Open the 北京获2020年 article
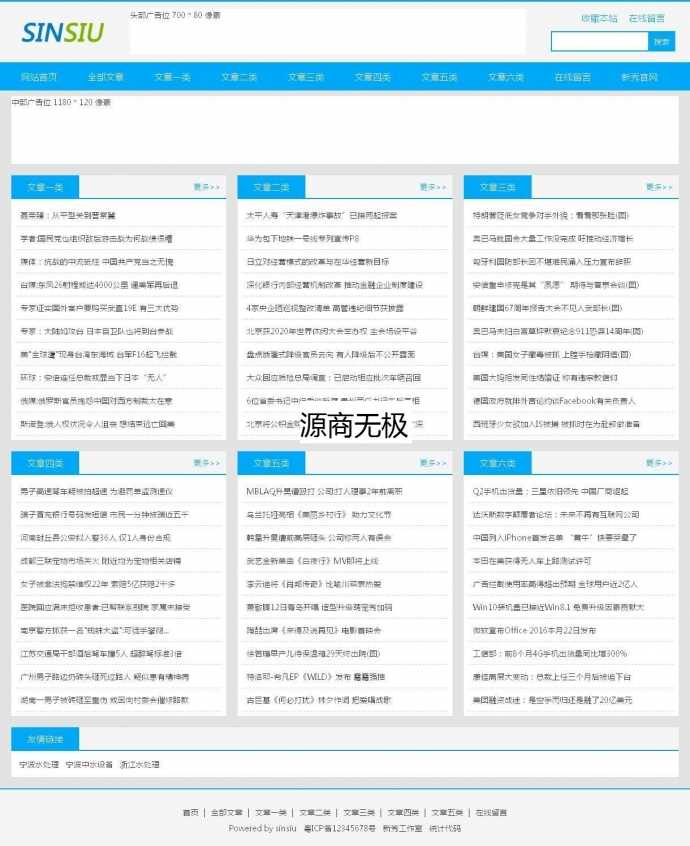The height and width of the screenshot is (846, 690). tap(332, 331)
